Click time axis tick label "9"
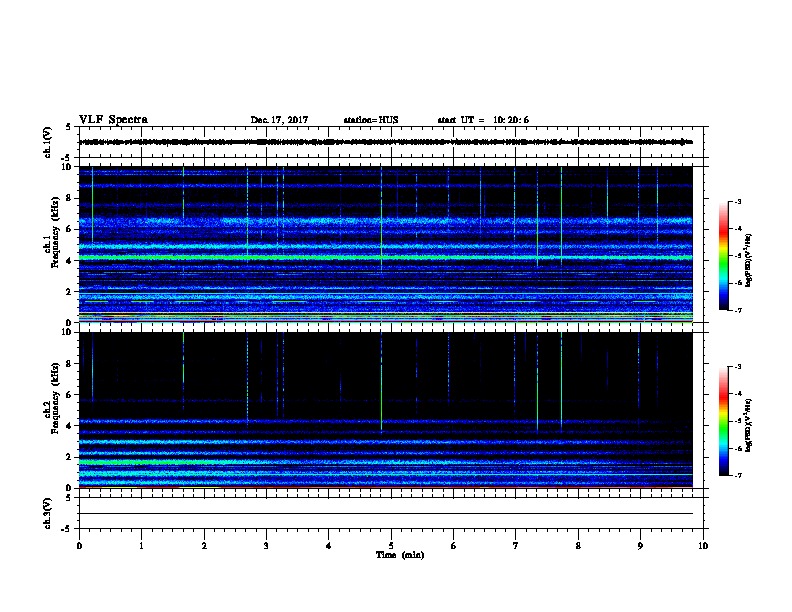792x612 pixels. coord(640,546)
